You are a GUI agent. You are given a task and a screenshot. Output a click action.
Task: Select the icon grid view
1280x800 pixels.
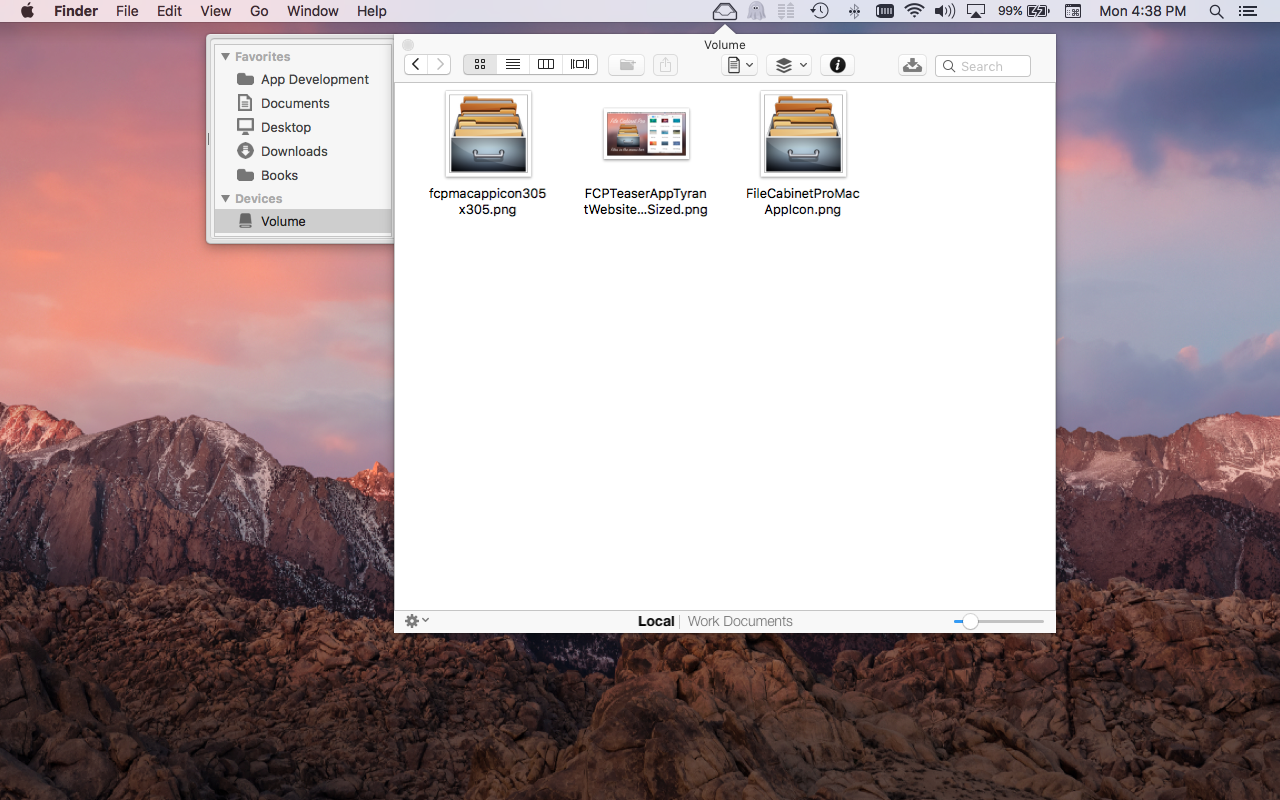(479, 64)
